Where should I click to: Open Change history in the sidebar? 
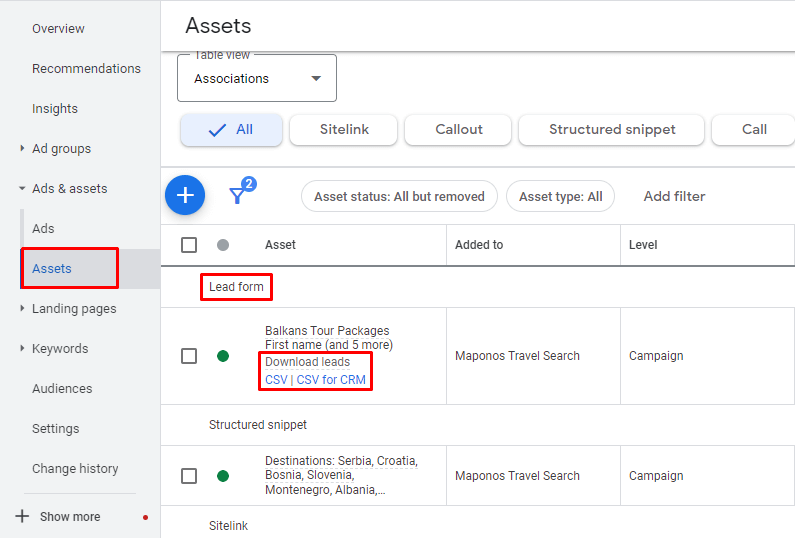point(75,469)
